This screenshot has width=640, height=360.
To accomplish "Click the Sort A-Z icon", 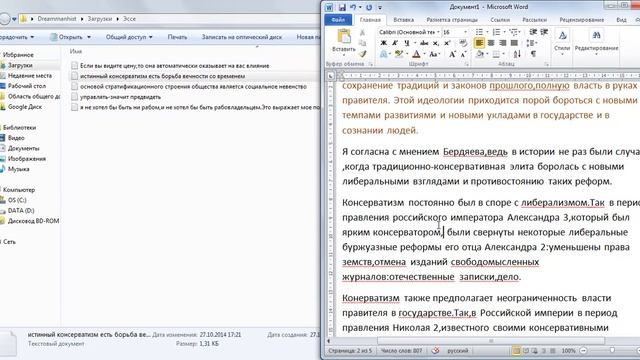I will [x=517, y=54].
